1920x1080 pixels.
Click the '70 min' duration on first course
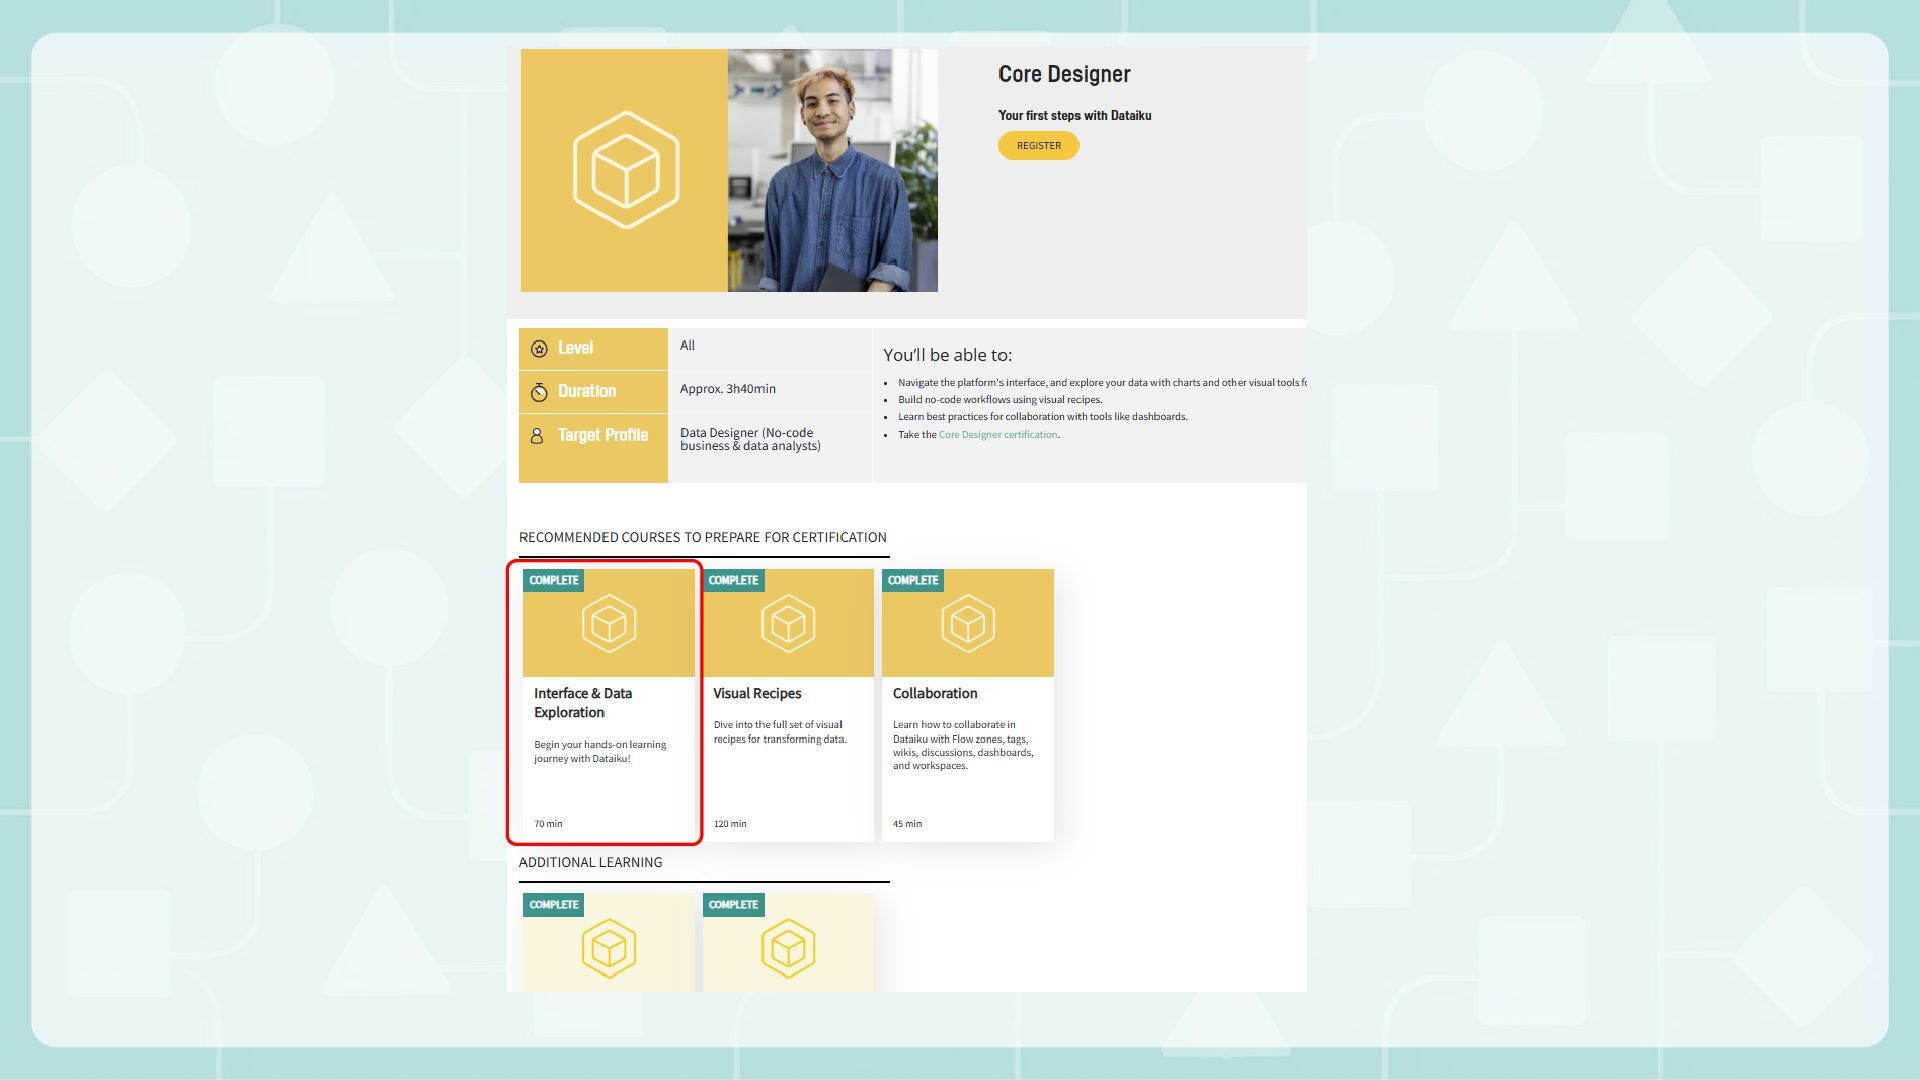point(548,824)
